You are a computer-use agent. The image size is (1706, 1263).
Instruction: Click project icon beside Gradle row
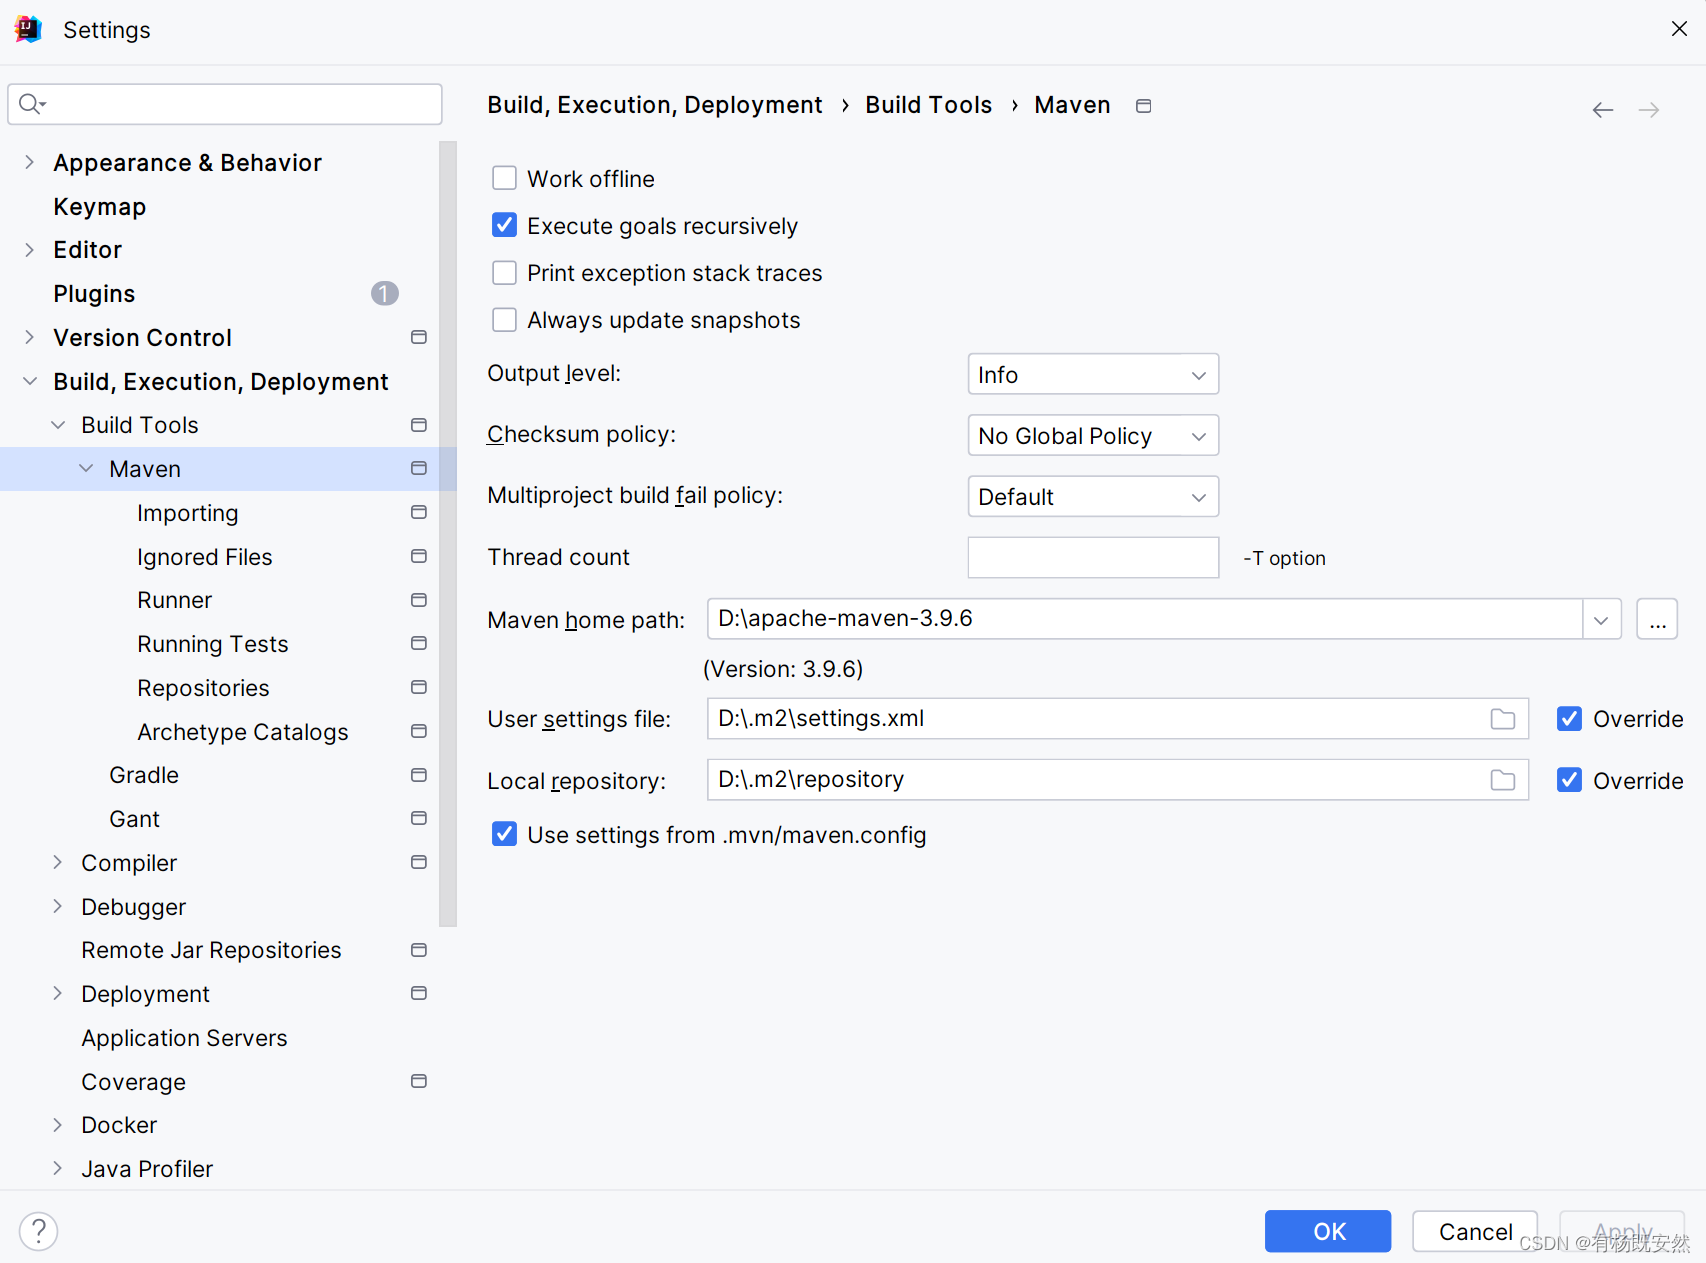tap(419, 775)
